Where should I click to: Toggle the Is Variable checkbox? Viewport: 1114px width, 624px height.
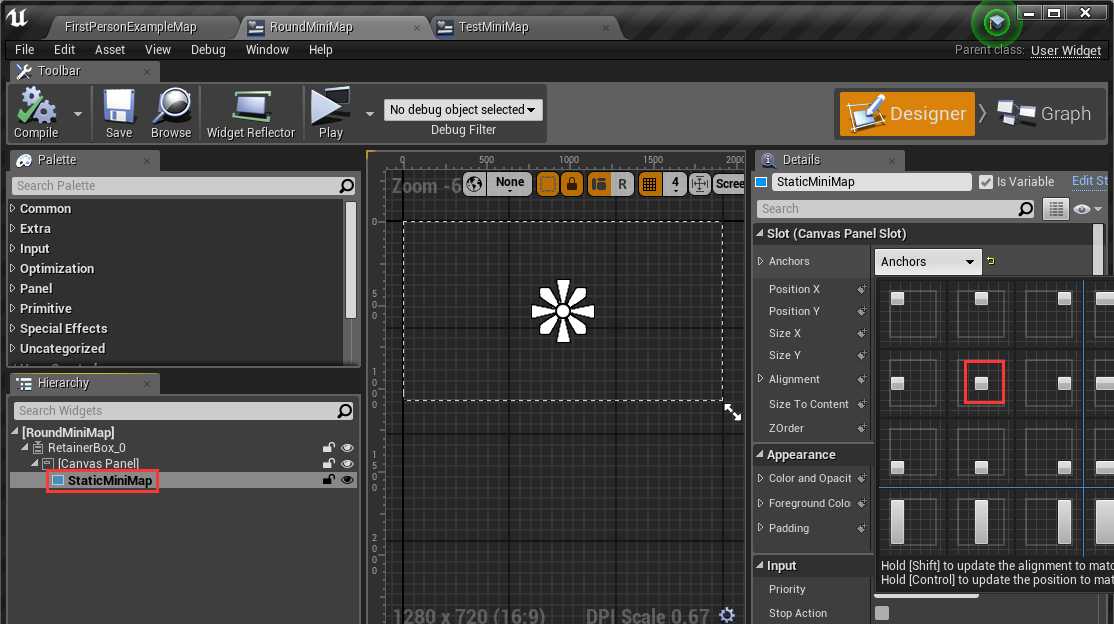tap(985, 182)
